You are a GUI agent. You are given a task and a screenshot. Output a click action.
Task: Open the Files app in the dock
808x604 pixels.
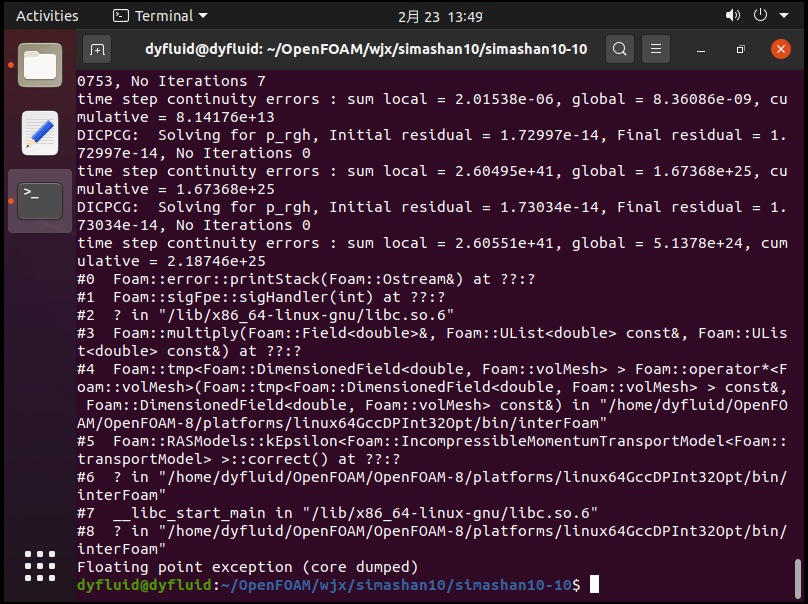point(40,65)
